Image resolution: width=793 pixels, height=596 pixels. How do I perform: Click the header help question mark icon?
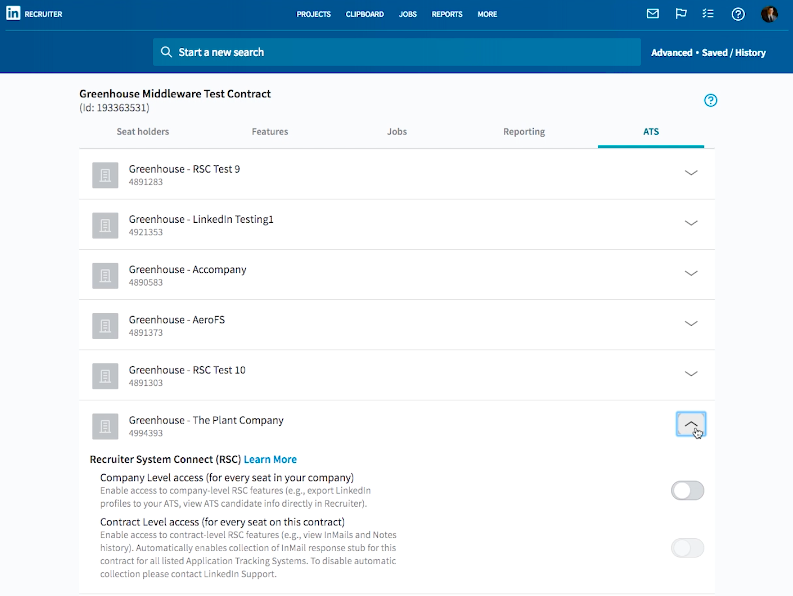[738, 14]
